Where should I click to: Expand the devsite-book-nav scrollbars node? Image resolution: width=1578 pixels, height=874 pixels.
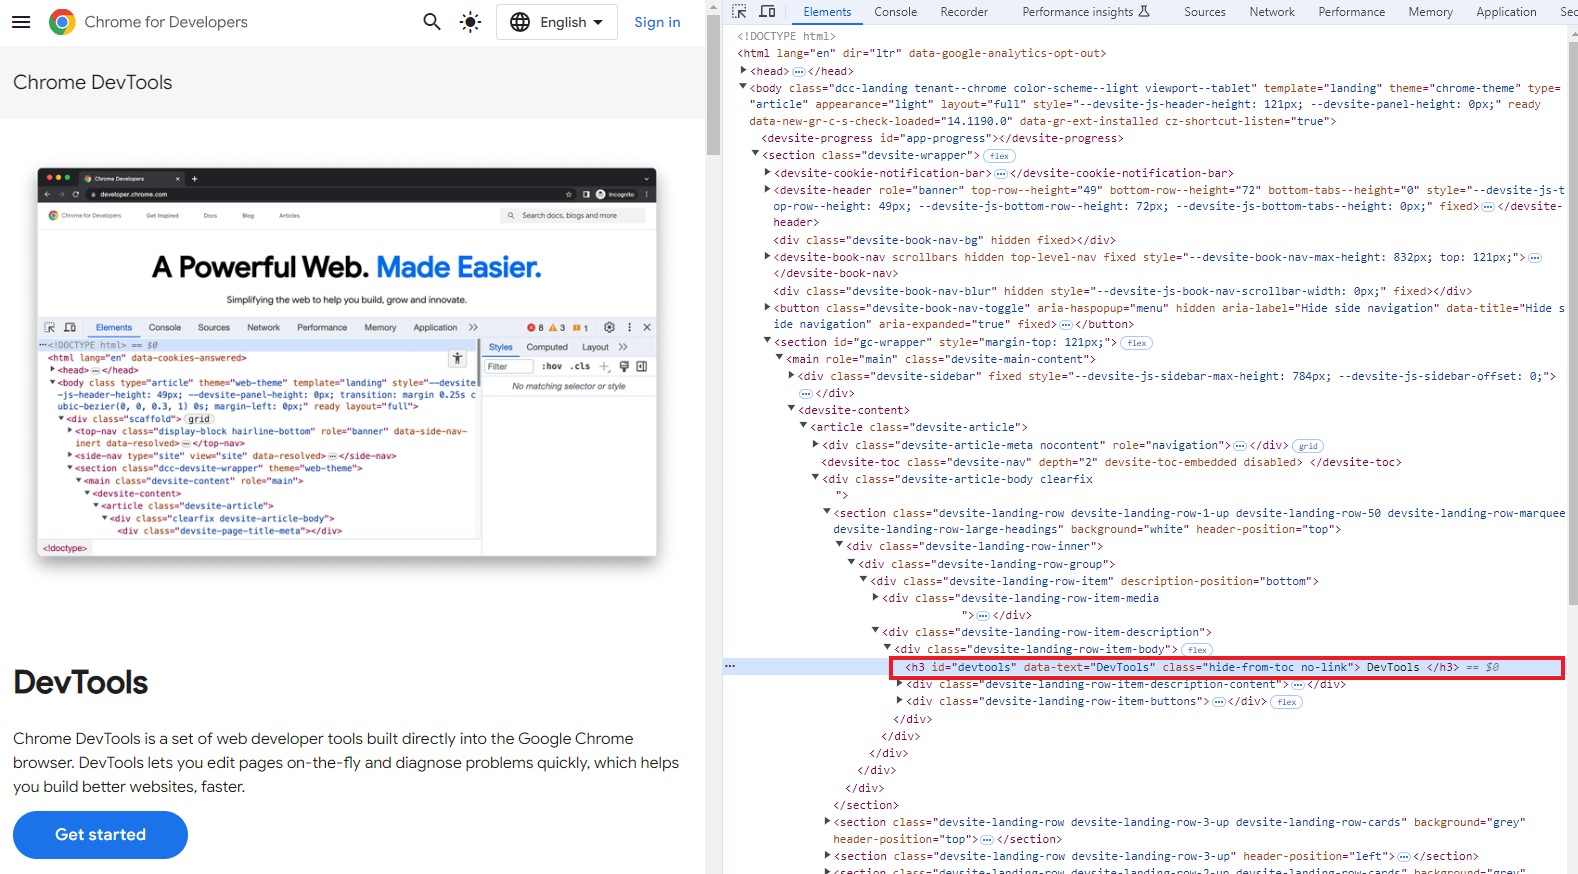pos(767,256)
